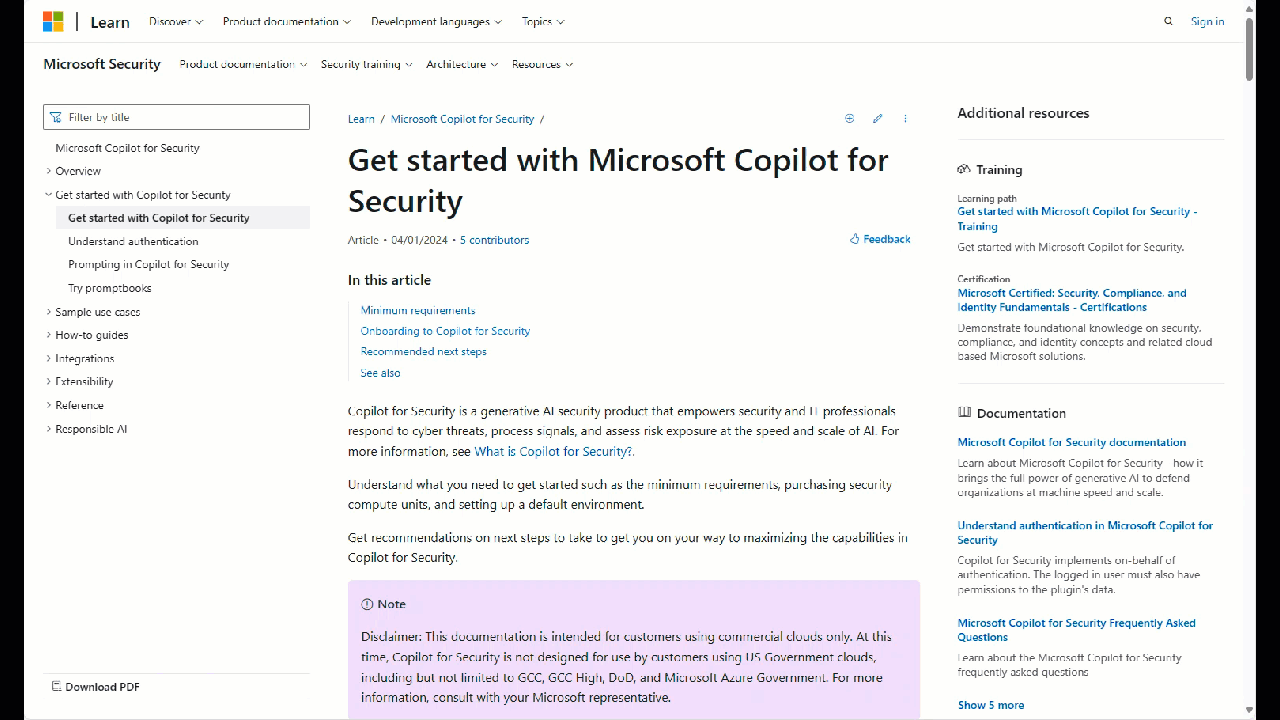
Task: Click the add to collection plus icon
Action: click(x=850, y=119)
